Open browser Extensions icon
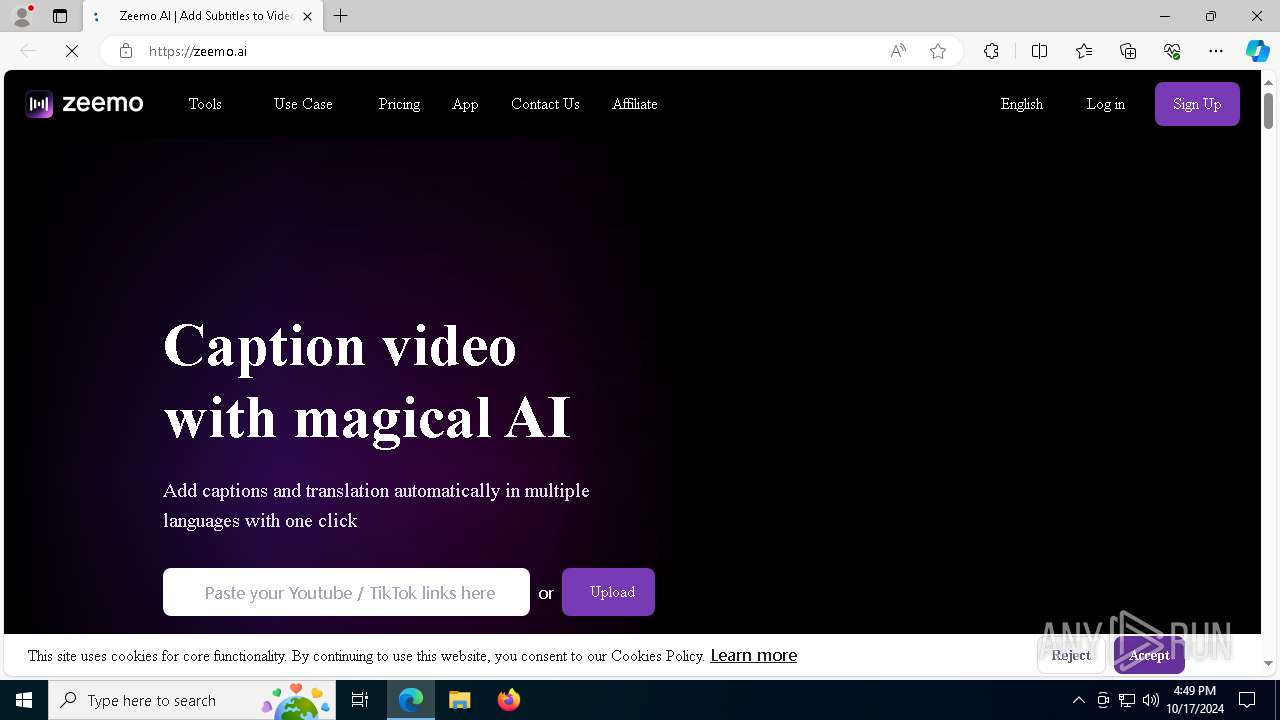The image size is (1280, 720). tap(991, 51)
